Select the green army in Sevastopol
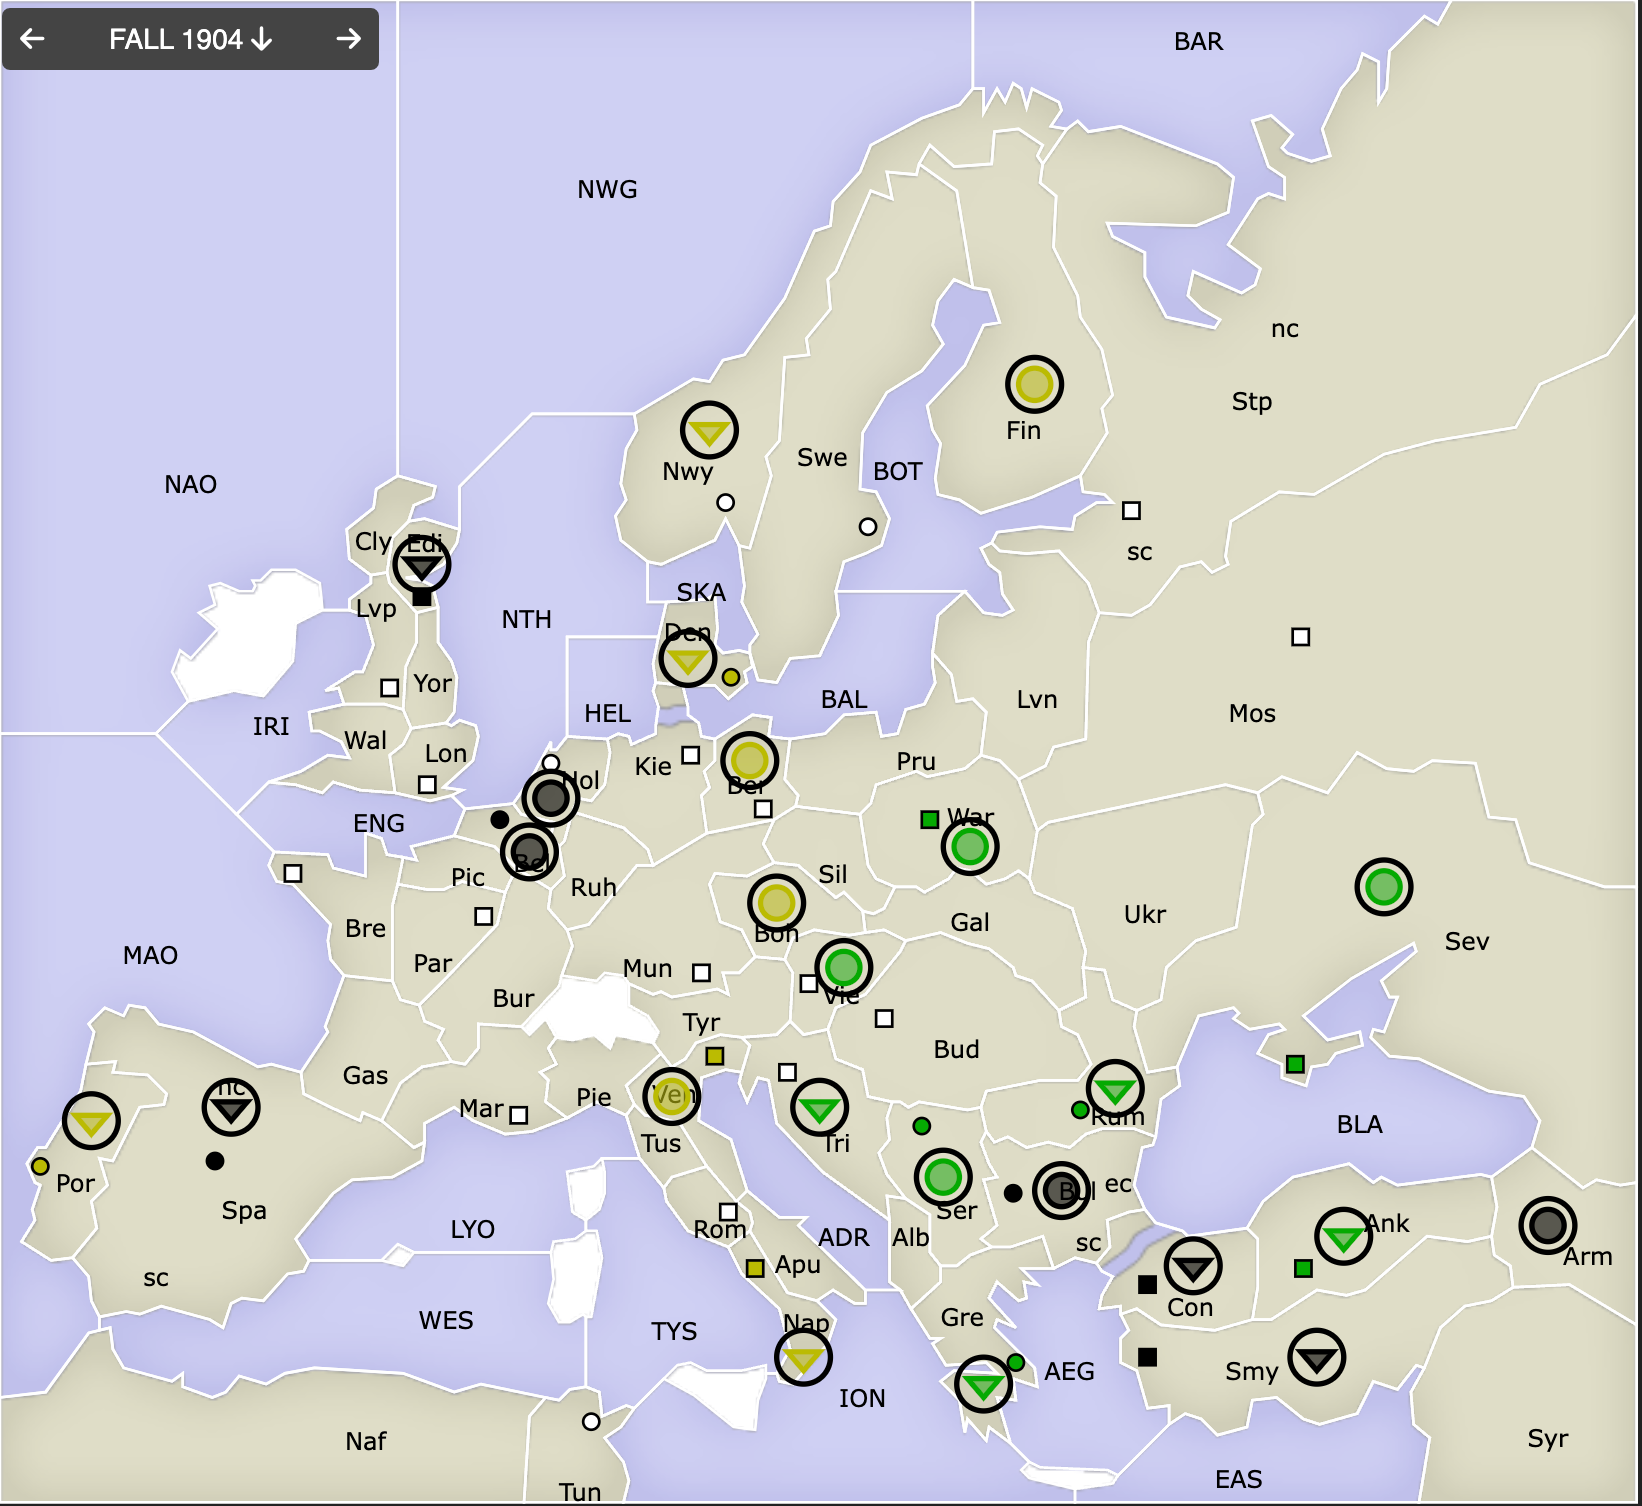1642x1506 pixels. point(1383,887)
